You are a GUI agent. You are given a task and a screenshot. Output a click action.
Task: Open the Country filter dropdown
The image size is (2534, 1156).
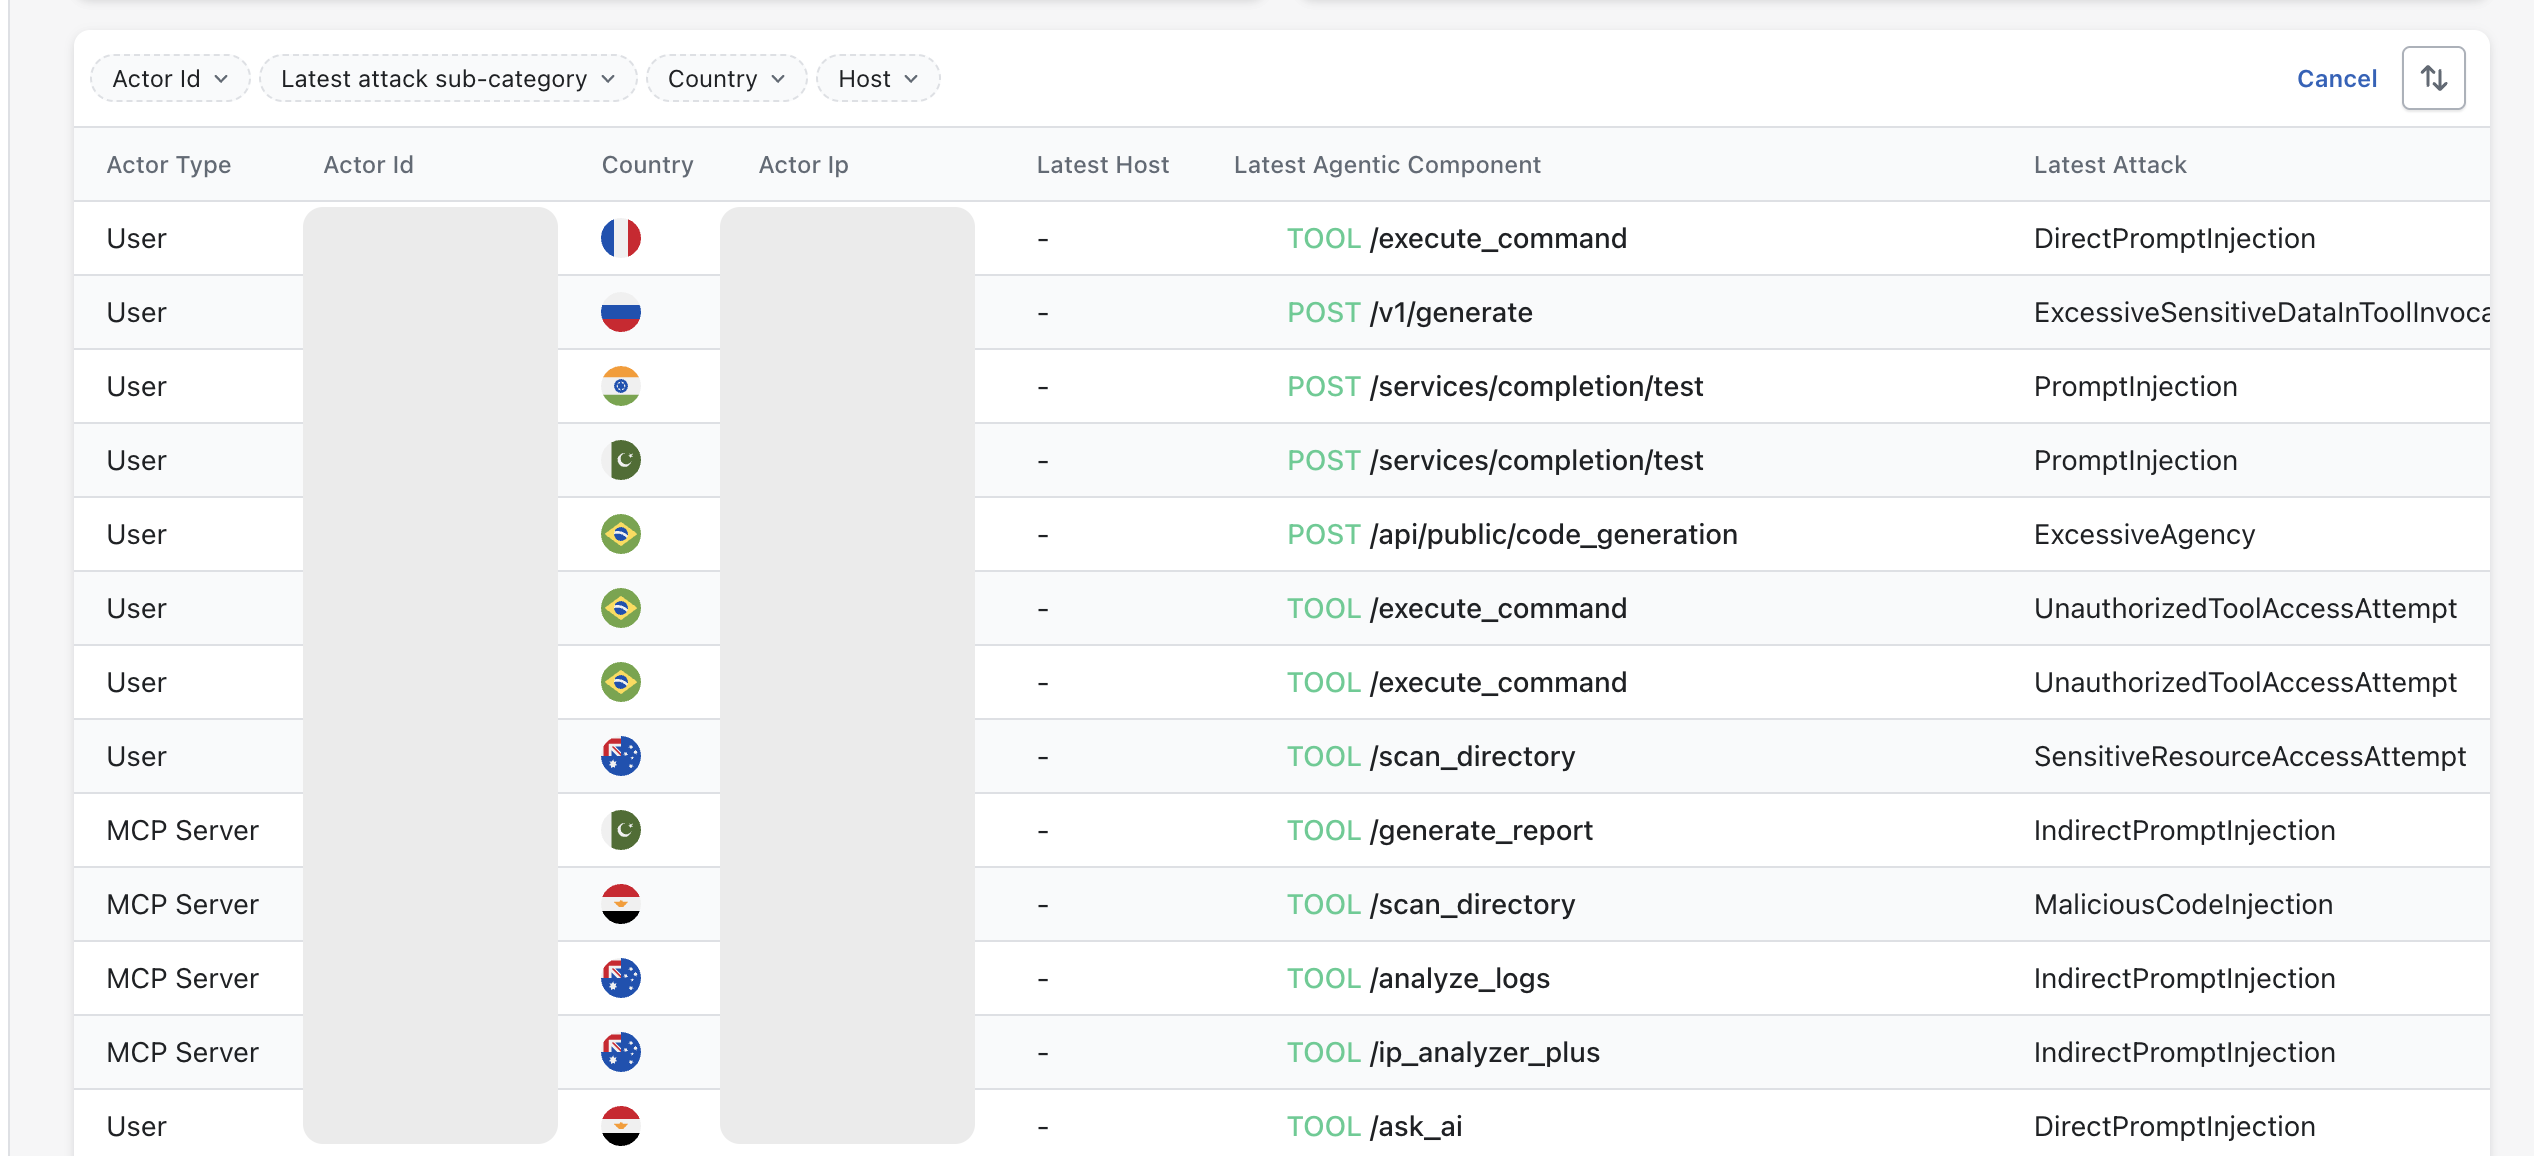726,78
